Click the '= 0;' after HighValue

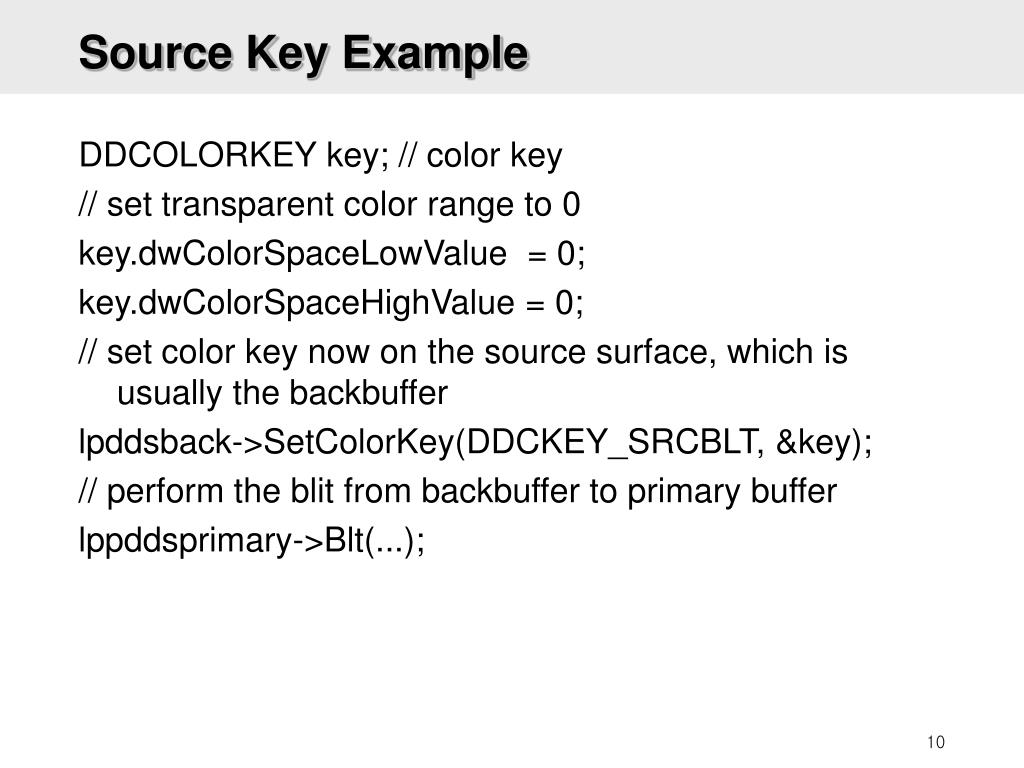555,302
